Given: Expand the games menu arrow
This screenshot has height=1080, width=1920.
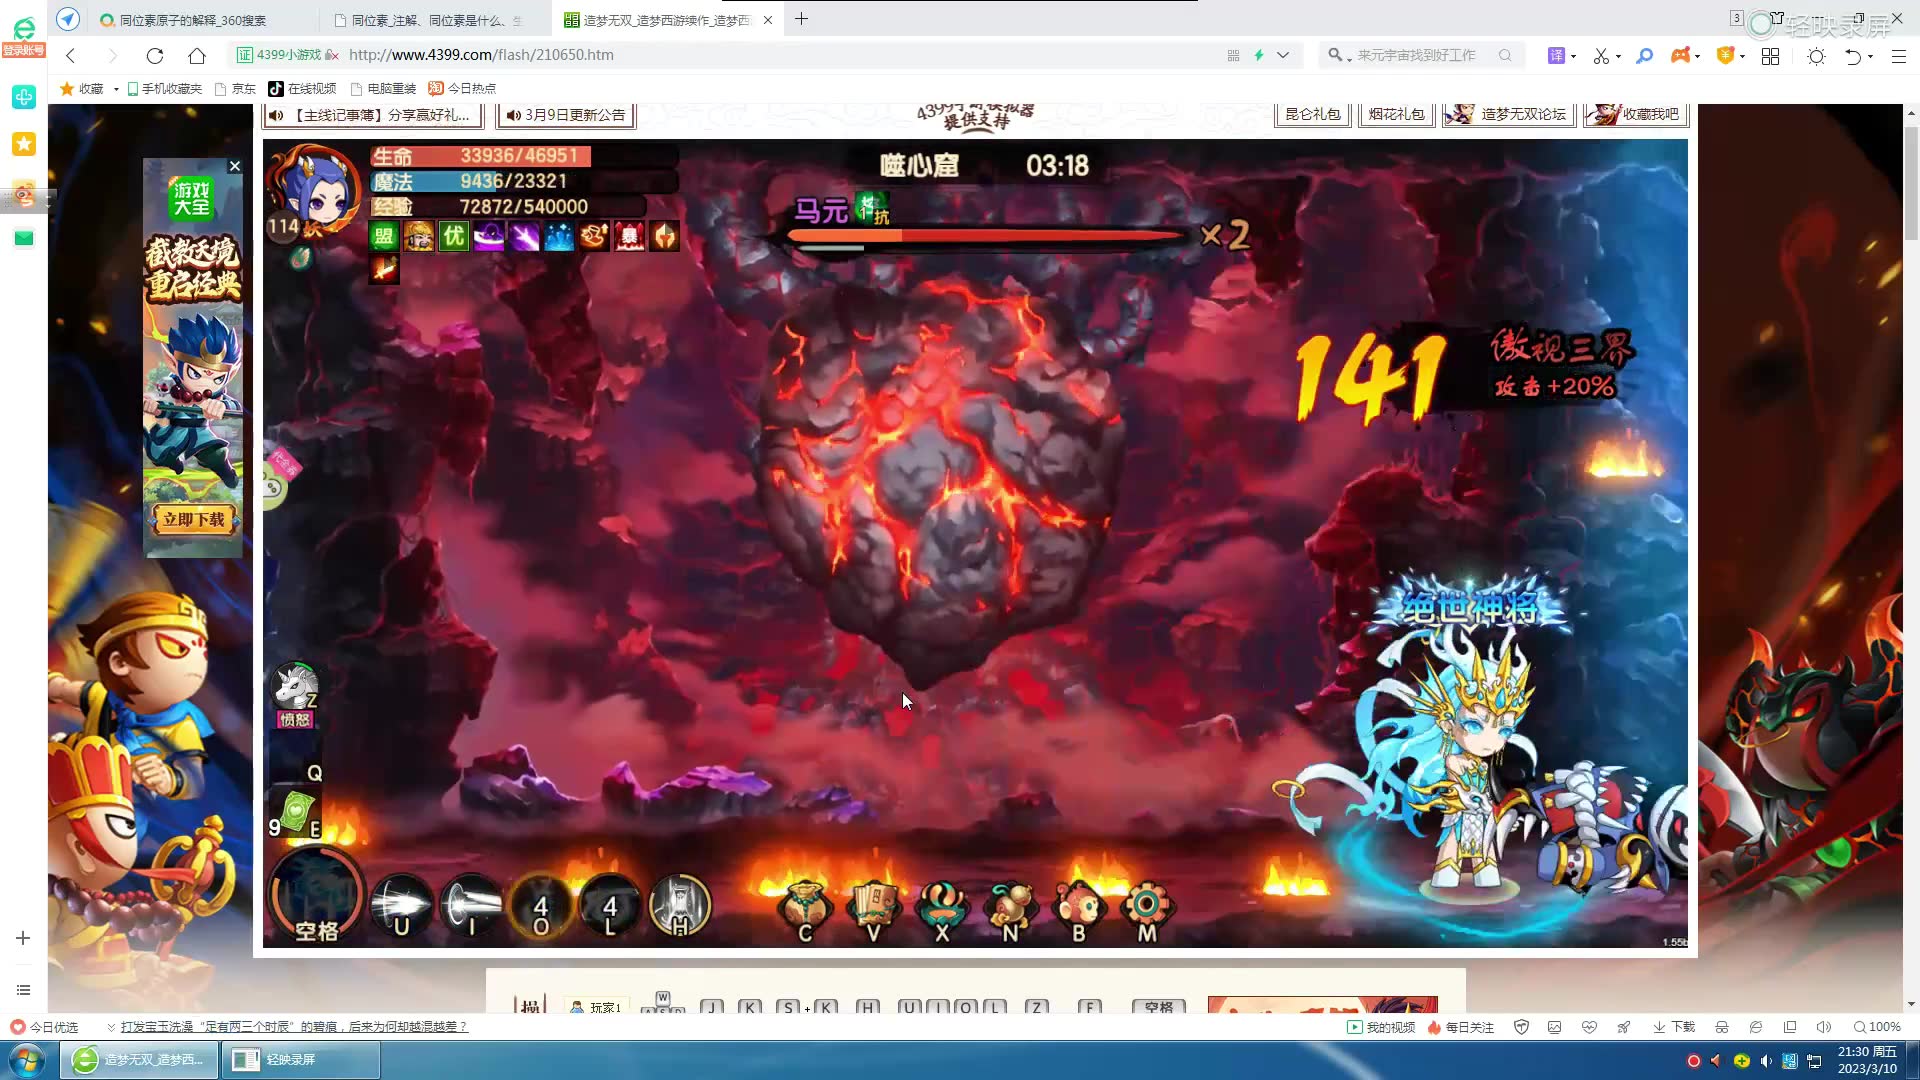Looking at the screenshot, I should pyautogui.click(x=1698, y=56).
